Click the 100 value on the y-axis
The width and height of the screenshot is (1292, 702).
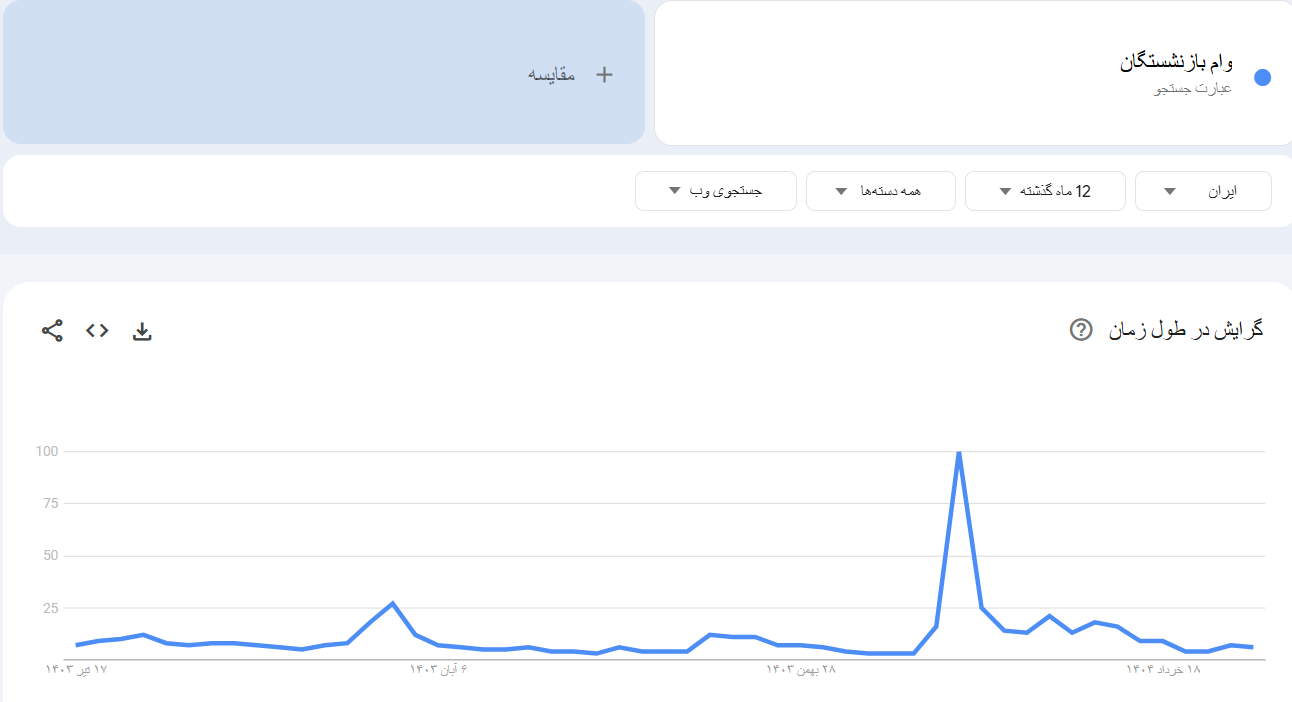pos(48,452)
